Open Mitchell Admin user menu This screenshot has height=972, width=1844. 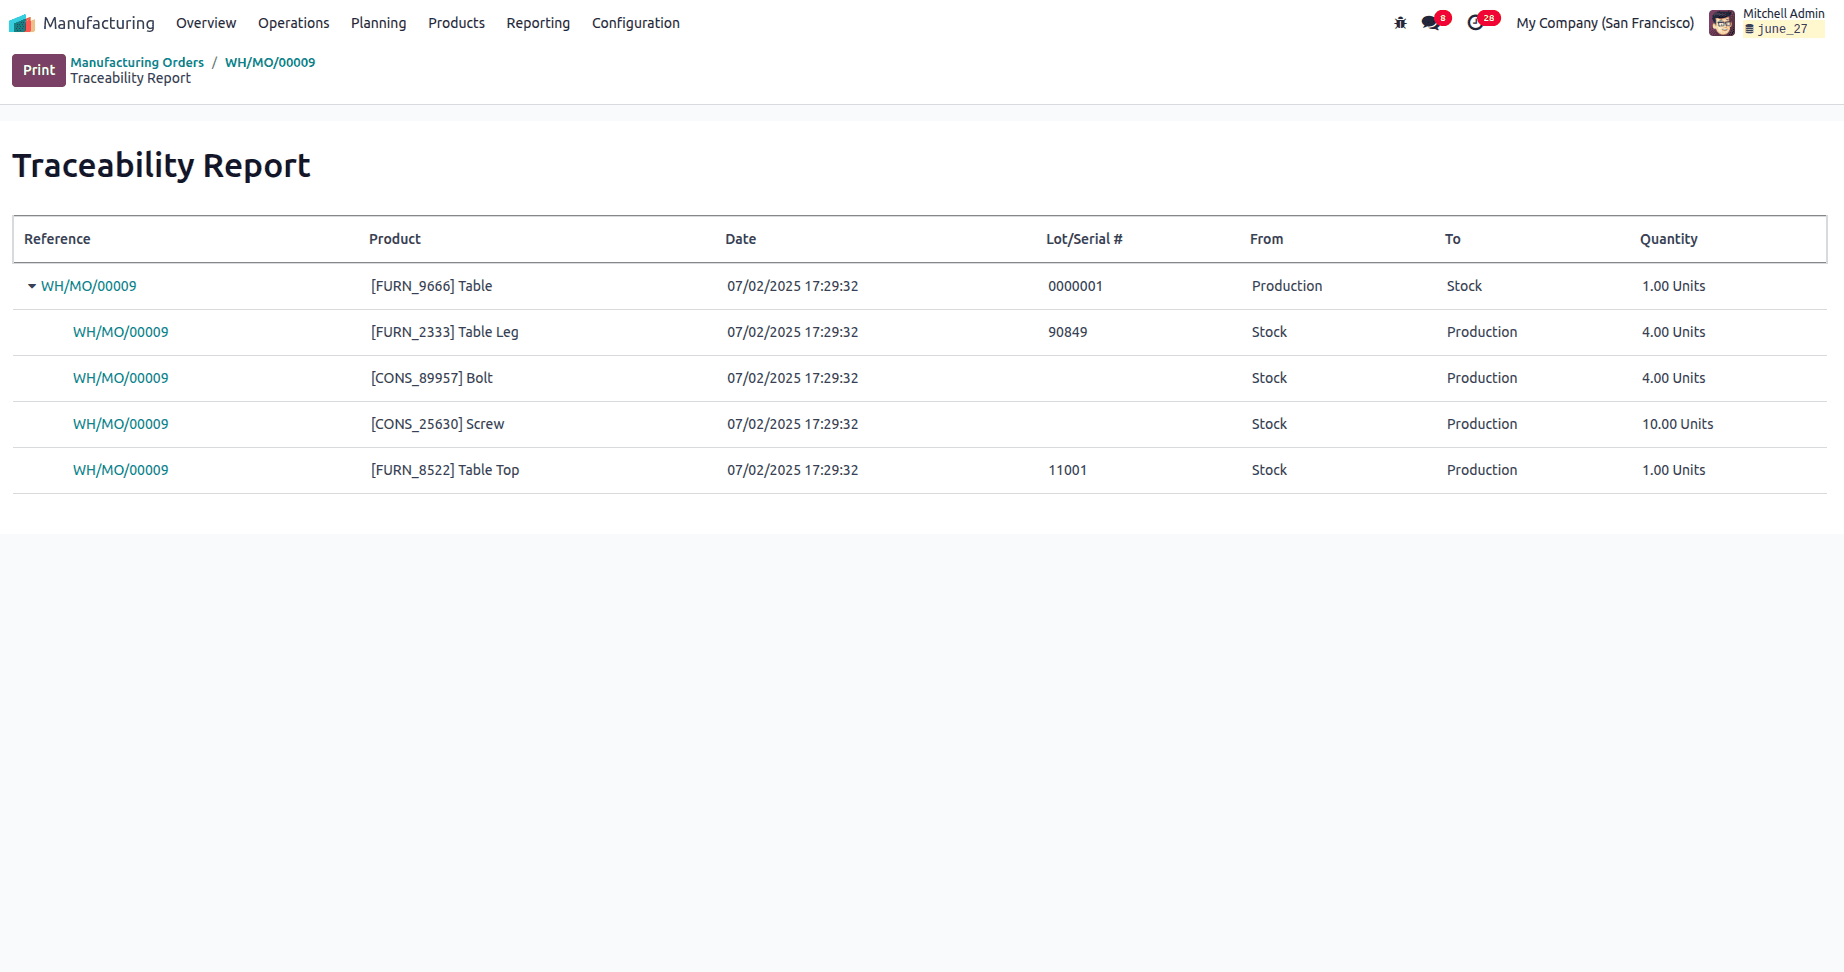coord(1784,21)
